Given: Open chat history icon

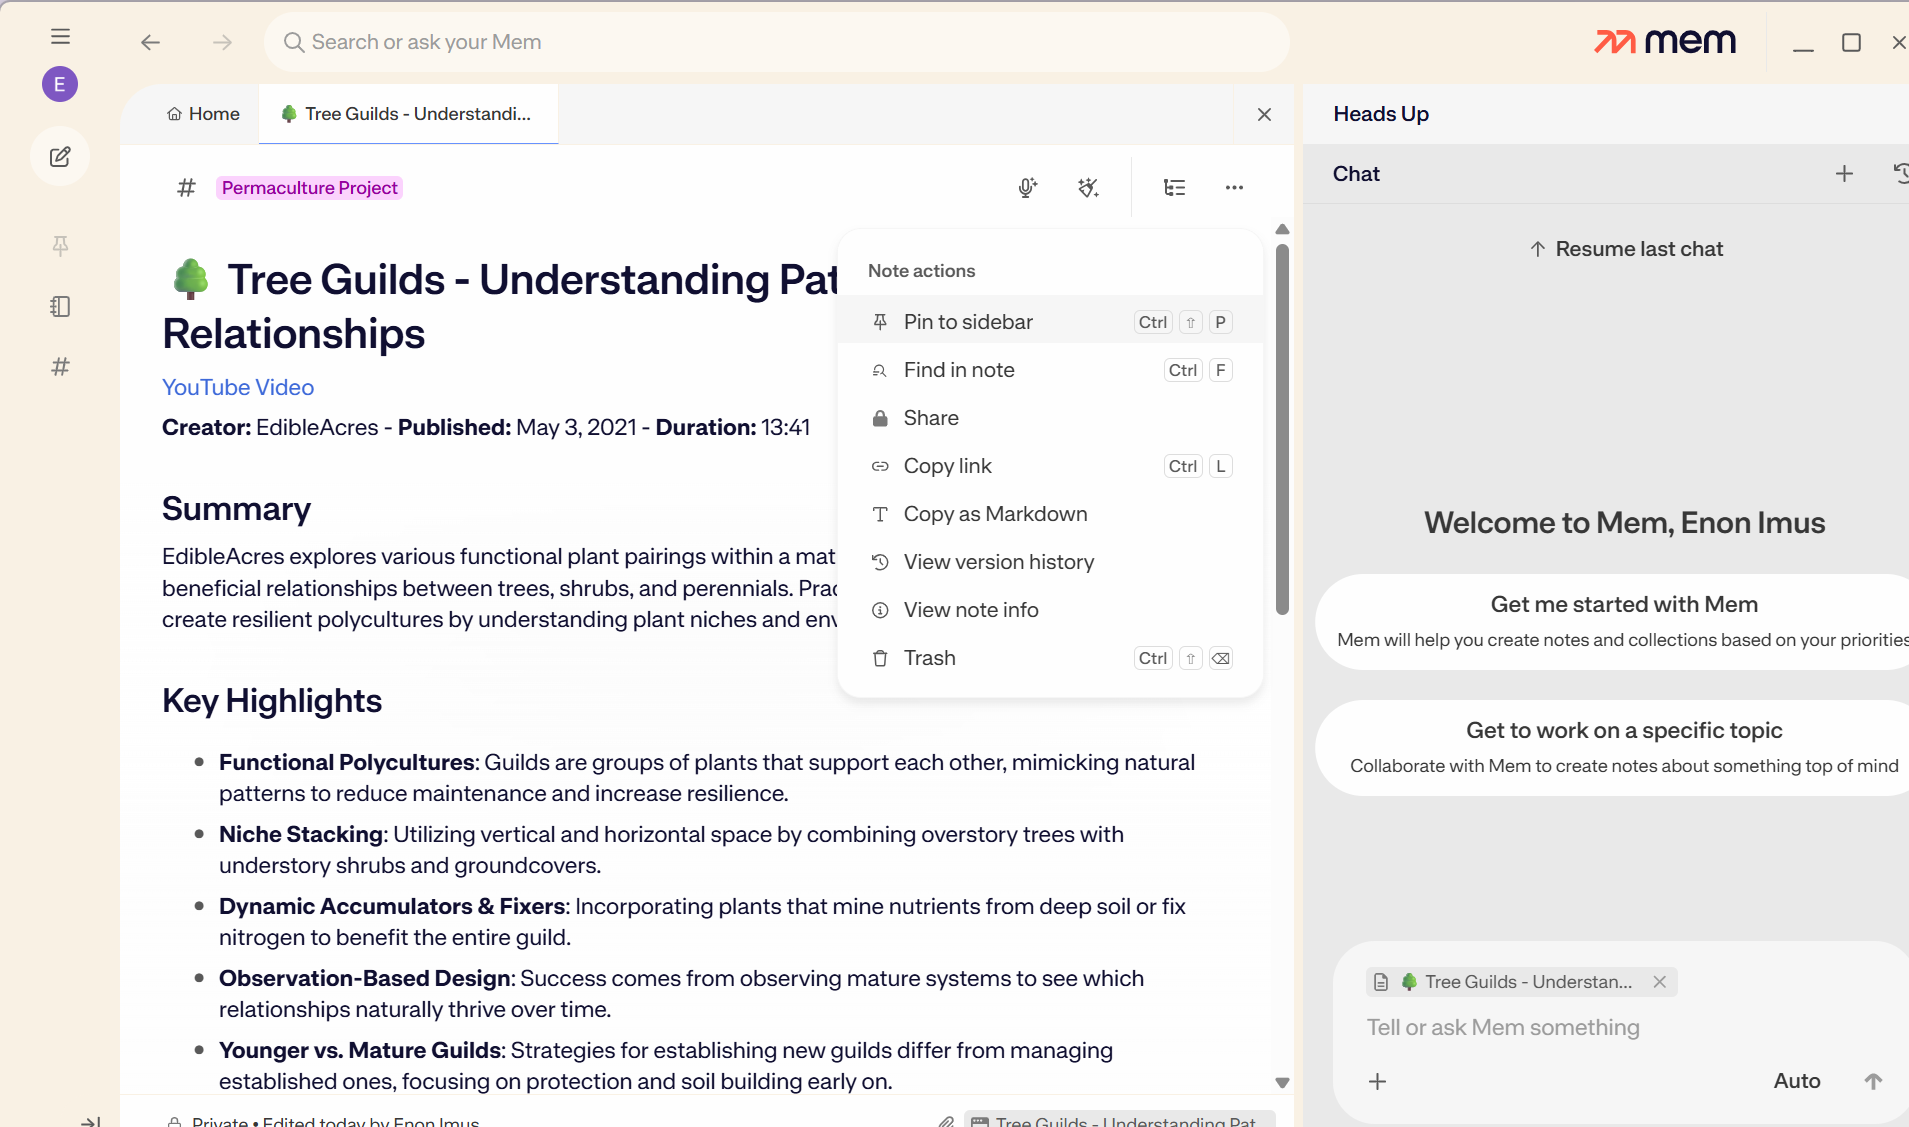Looking at the screenshot, I should (x=1901, y=174).
